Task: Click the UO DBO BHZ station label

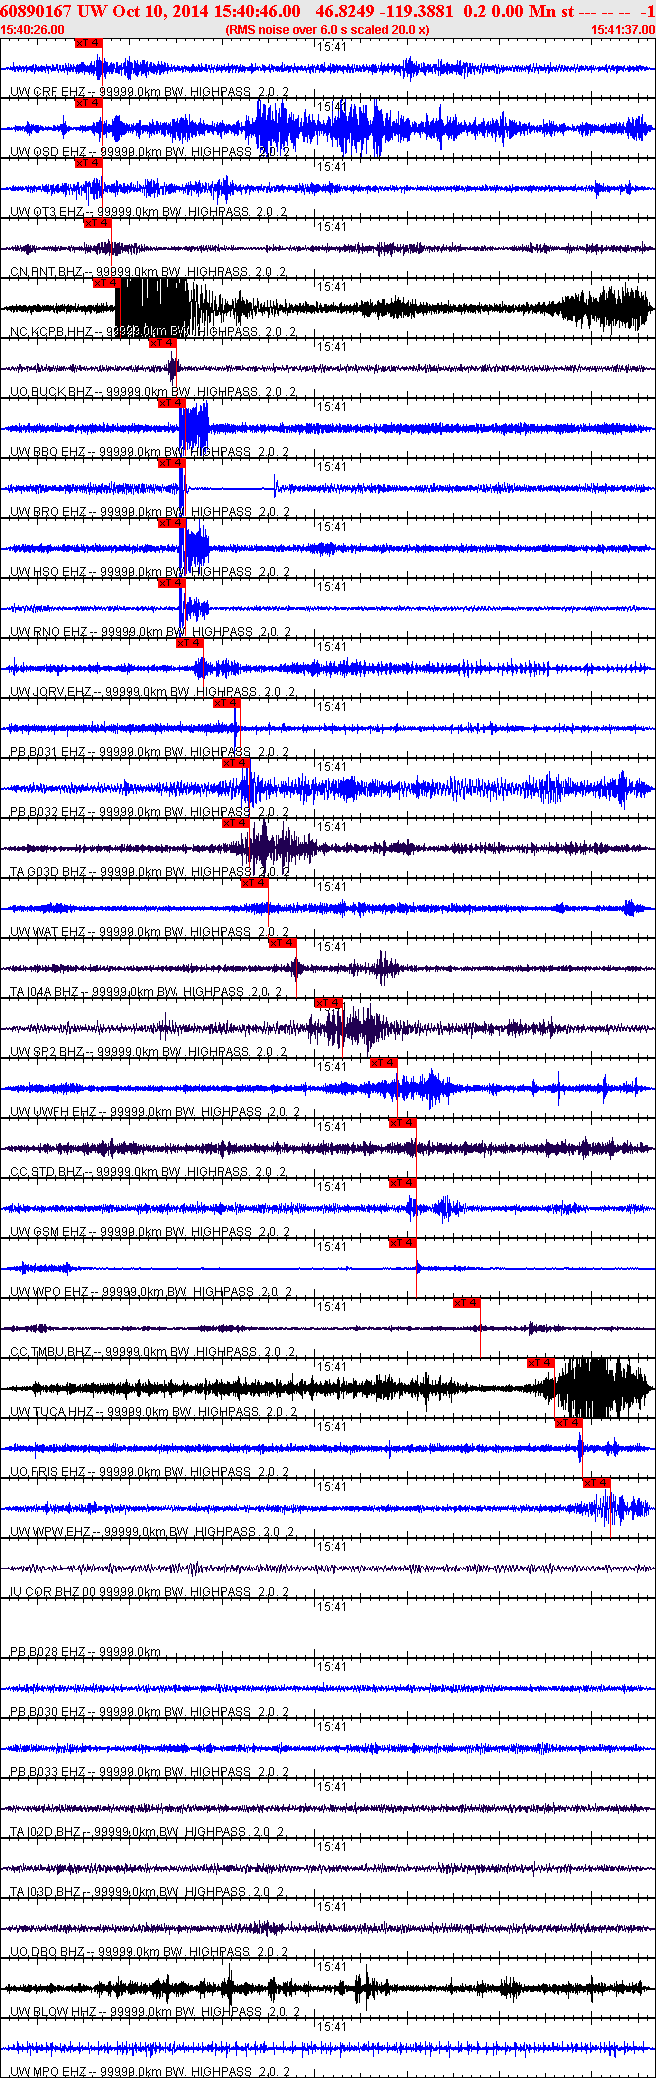Action: [48, 1952]
